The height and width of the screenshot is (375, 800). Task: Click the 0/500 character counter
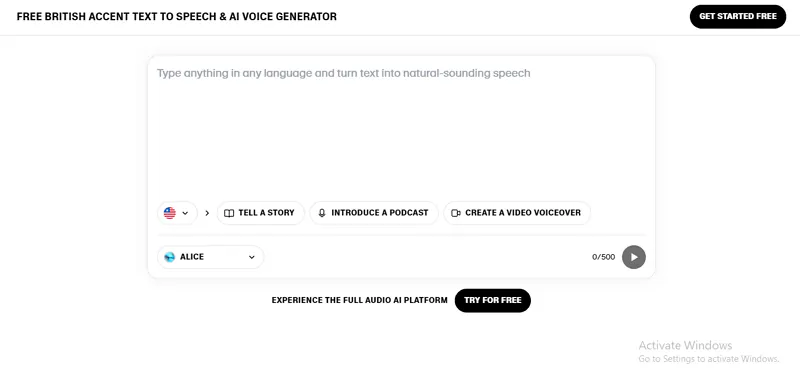tap(604, 257)
